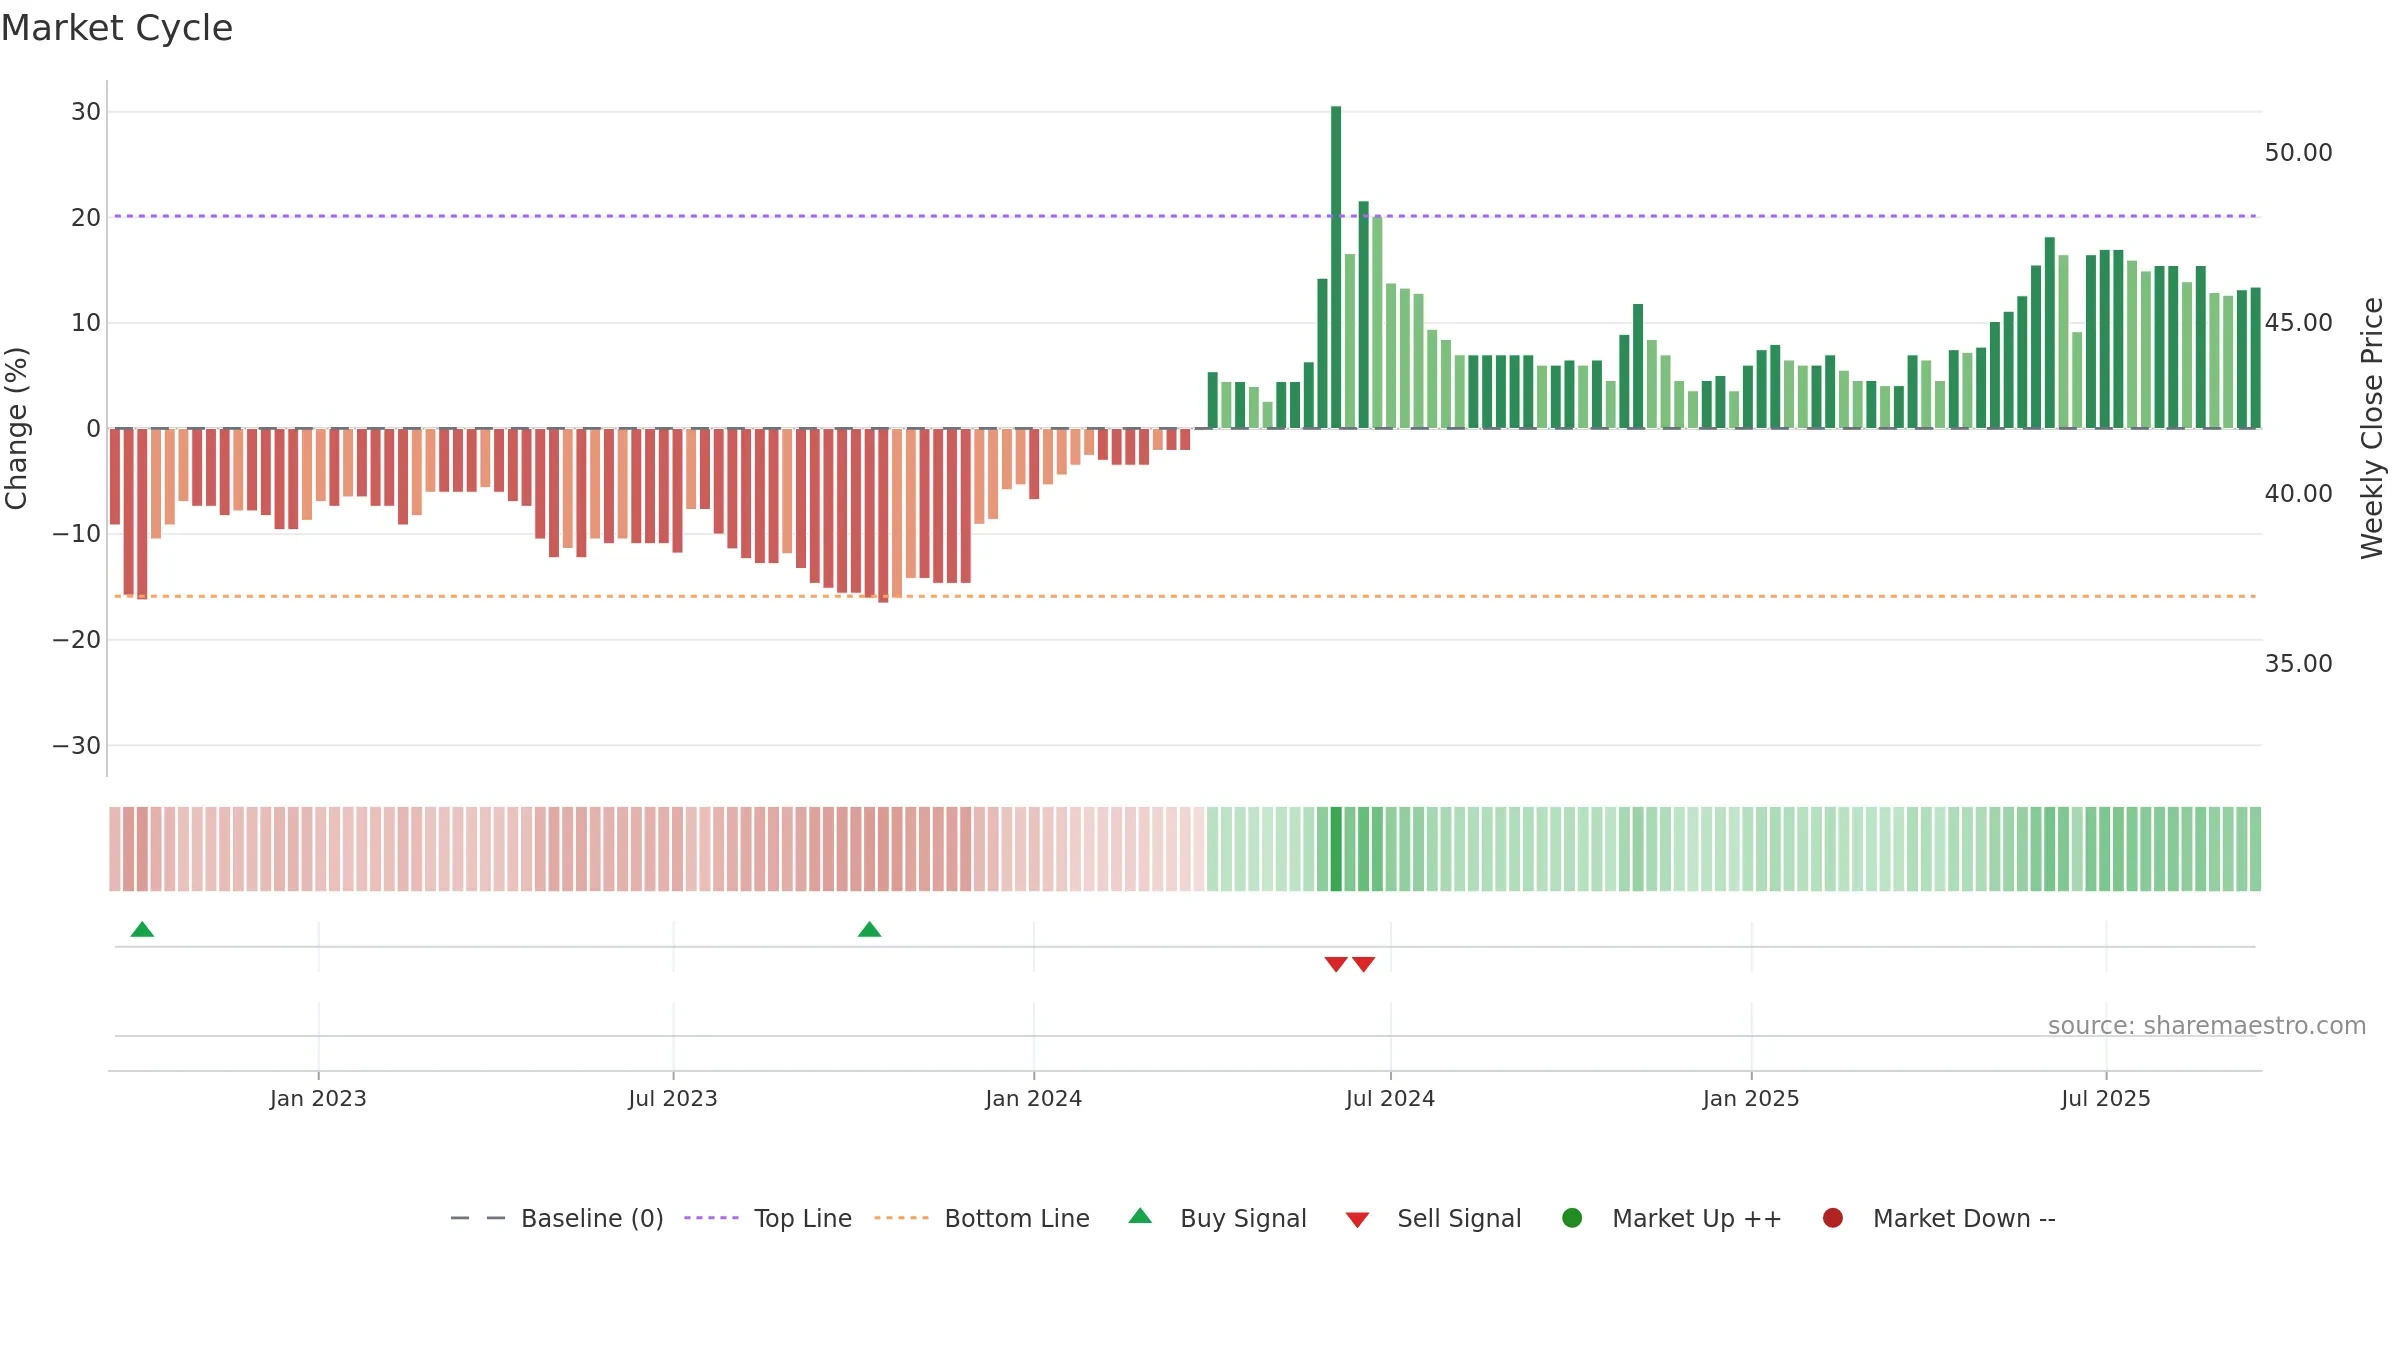Click the Jan 2024 axis label
This screenshot has height=1350, width=2400.
[1034, 1099]
